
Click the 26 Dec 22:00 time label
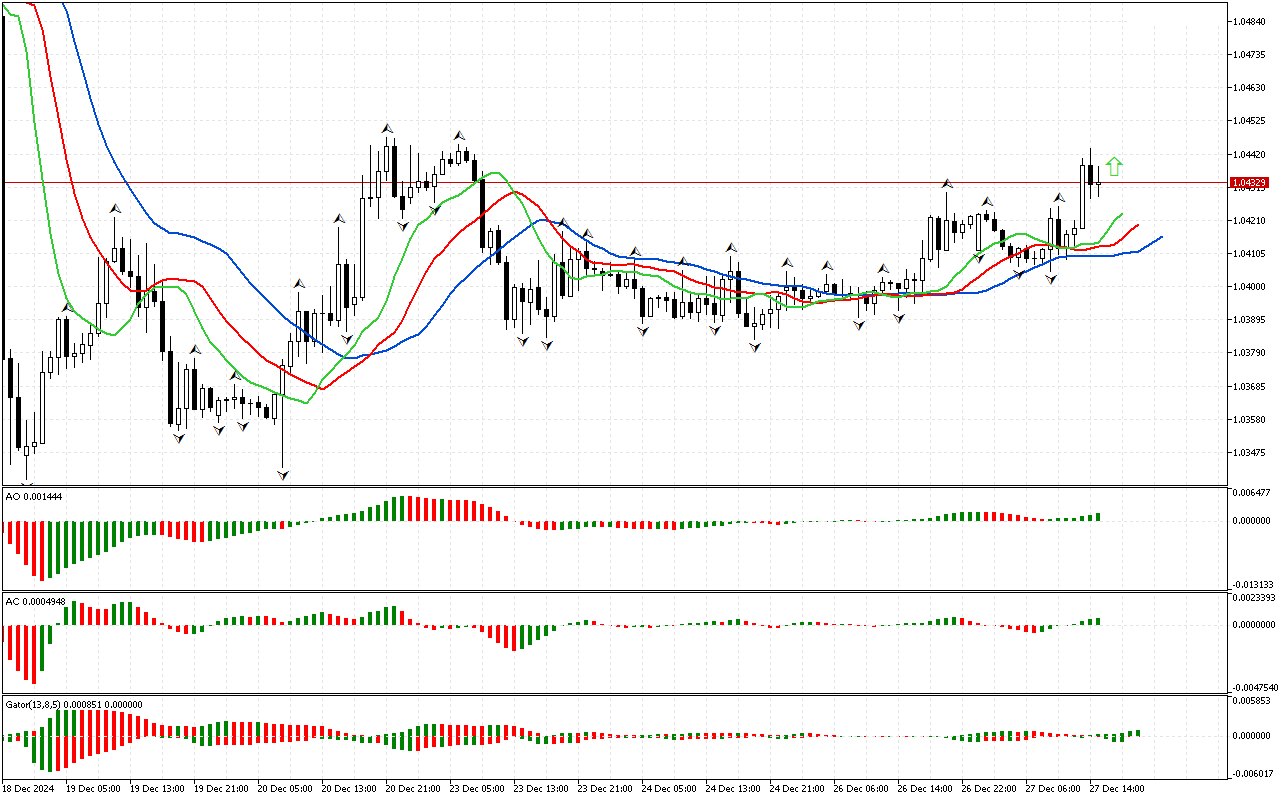989,789
